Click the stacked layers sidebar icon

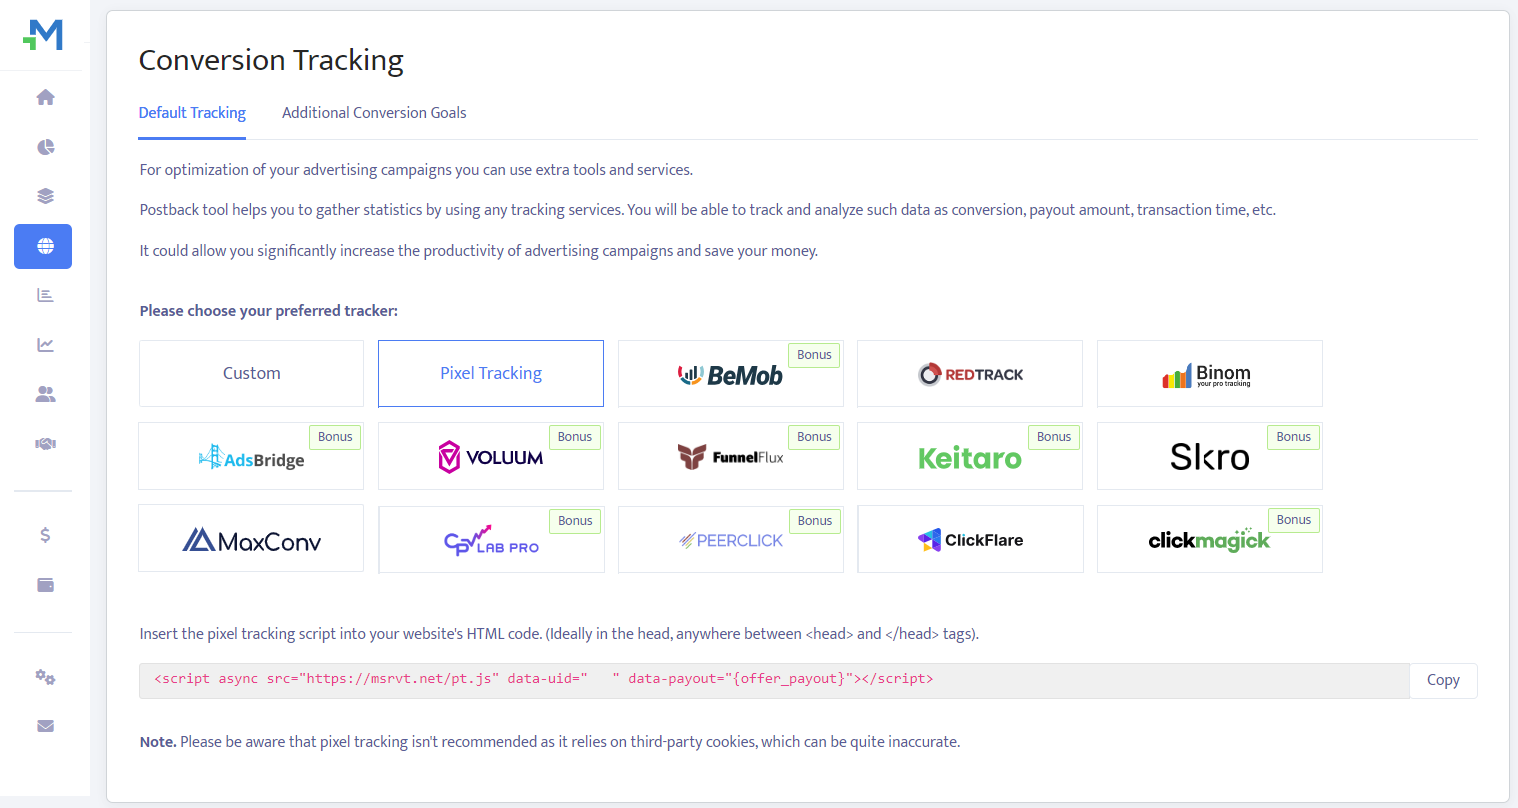[x=45, y=196]
